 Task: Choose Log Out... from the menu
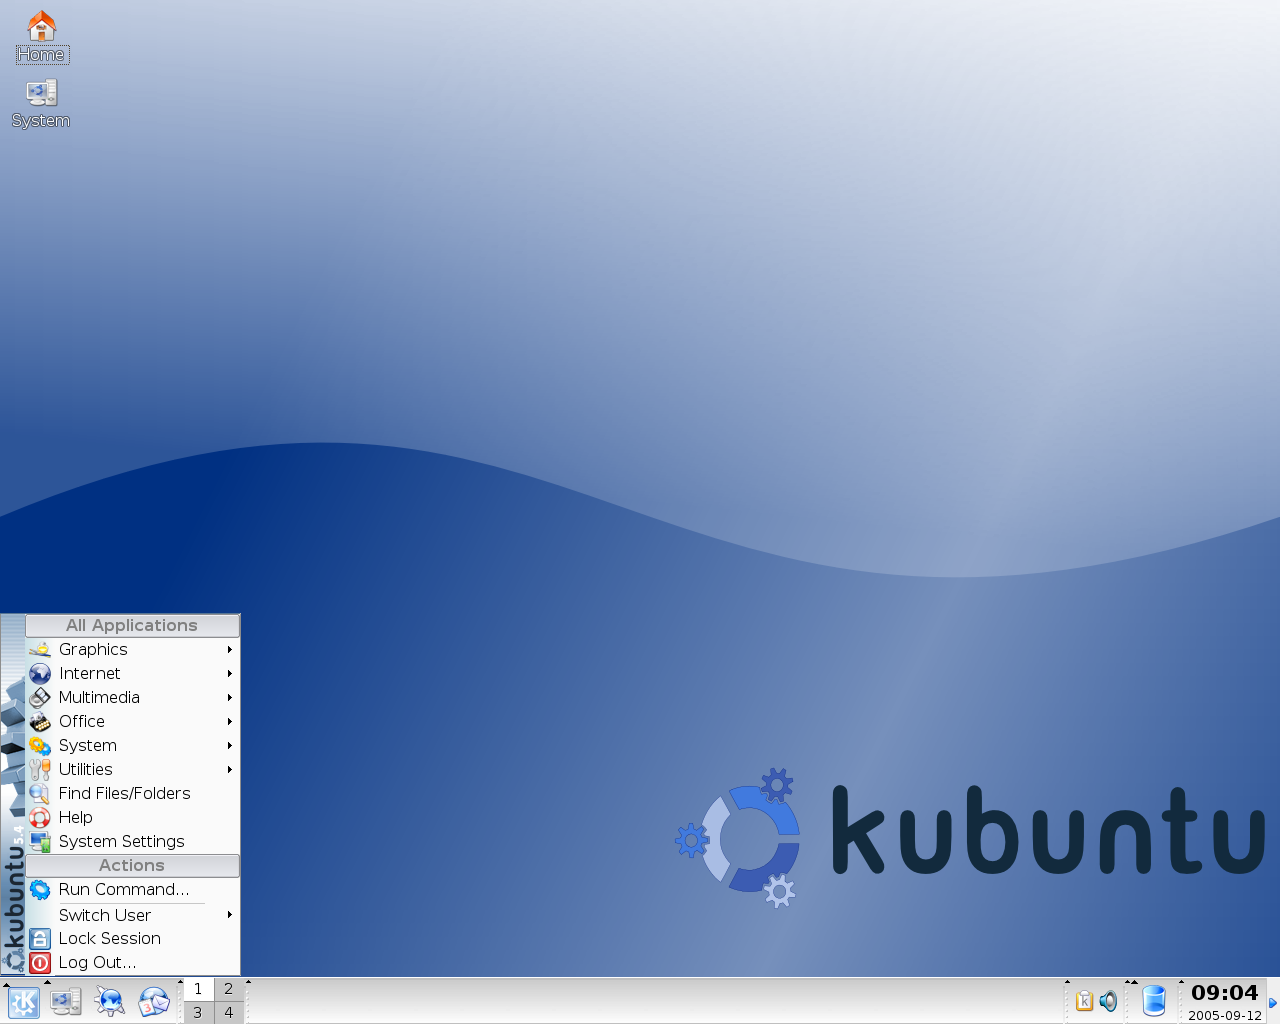(132, 962)
